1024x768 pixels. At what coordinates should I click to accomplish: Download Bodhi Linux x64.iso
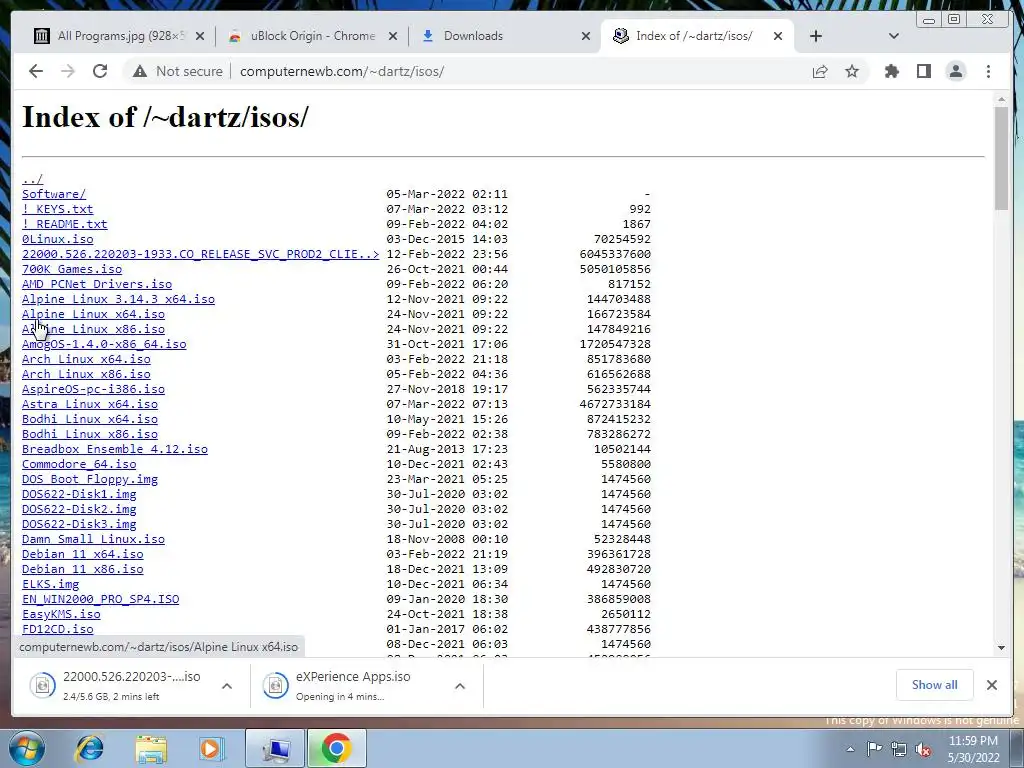[x=89, y=419]
